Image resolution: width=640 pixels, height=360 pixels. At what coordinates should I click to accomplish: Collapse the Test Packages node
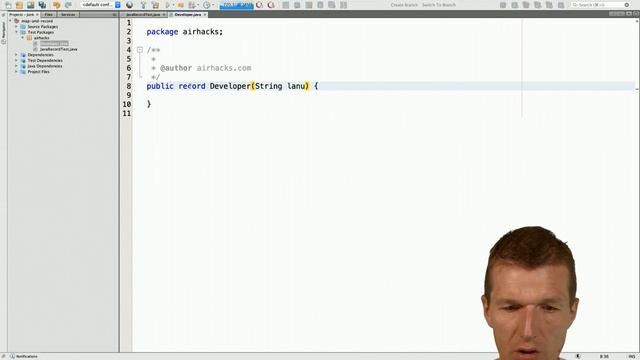tap(16, 32)
